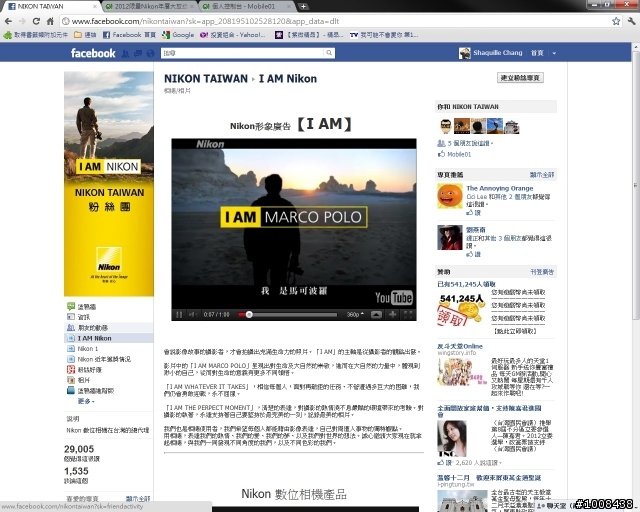640x512 pixels.
Task: Open Shaquille Chang profile name link
Action: point(498,53)
